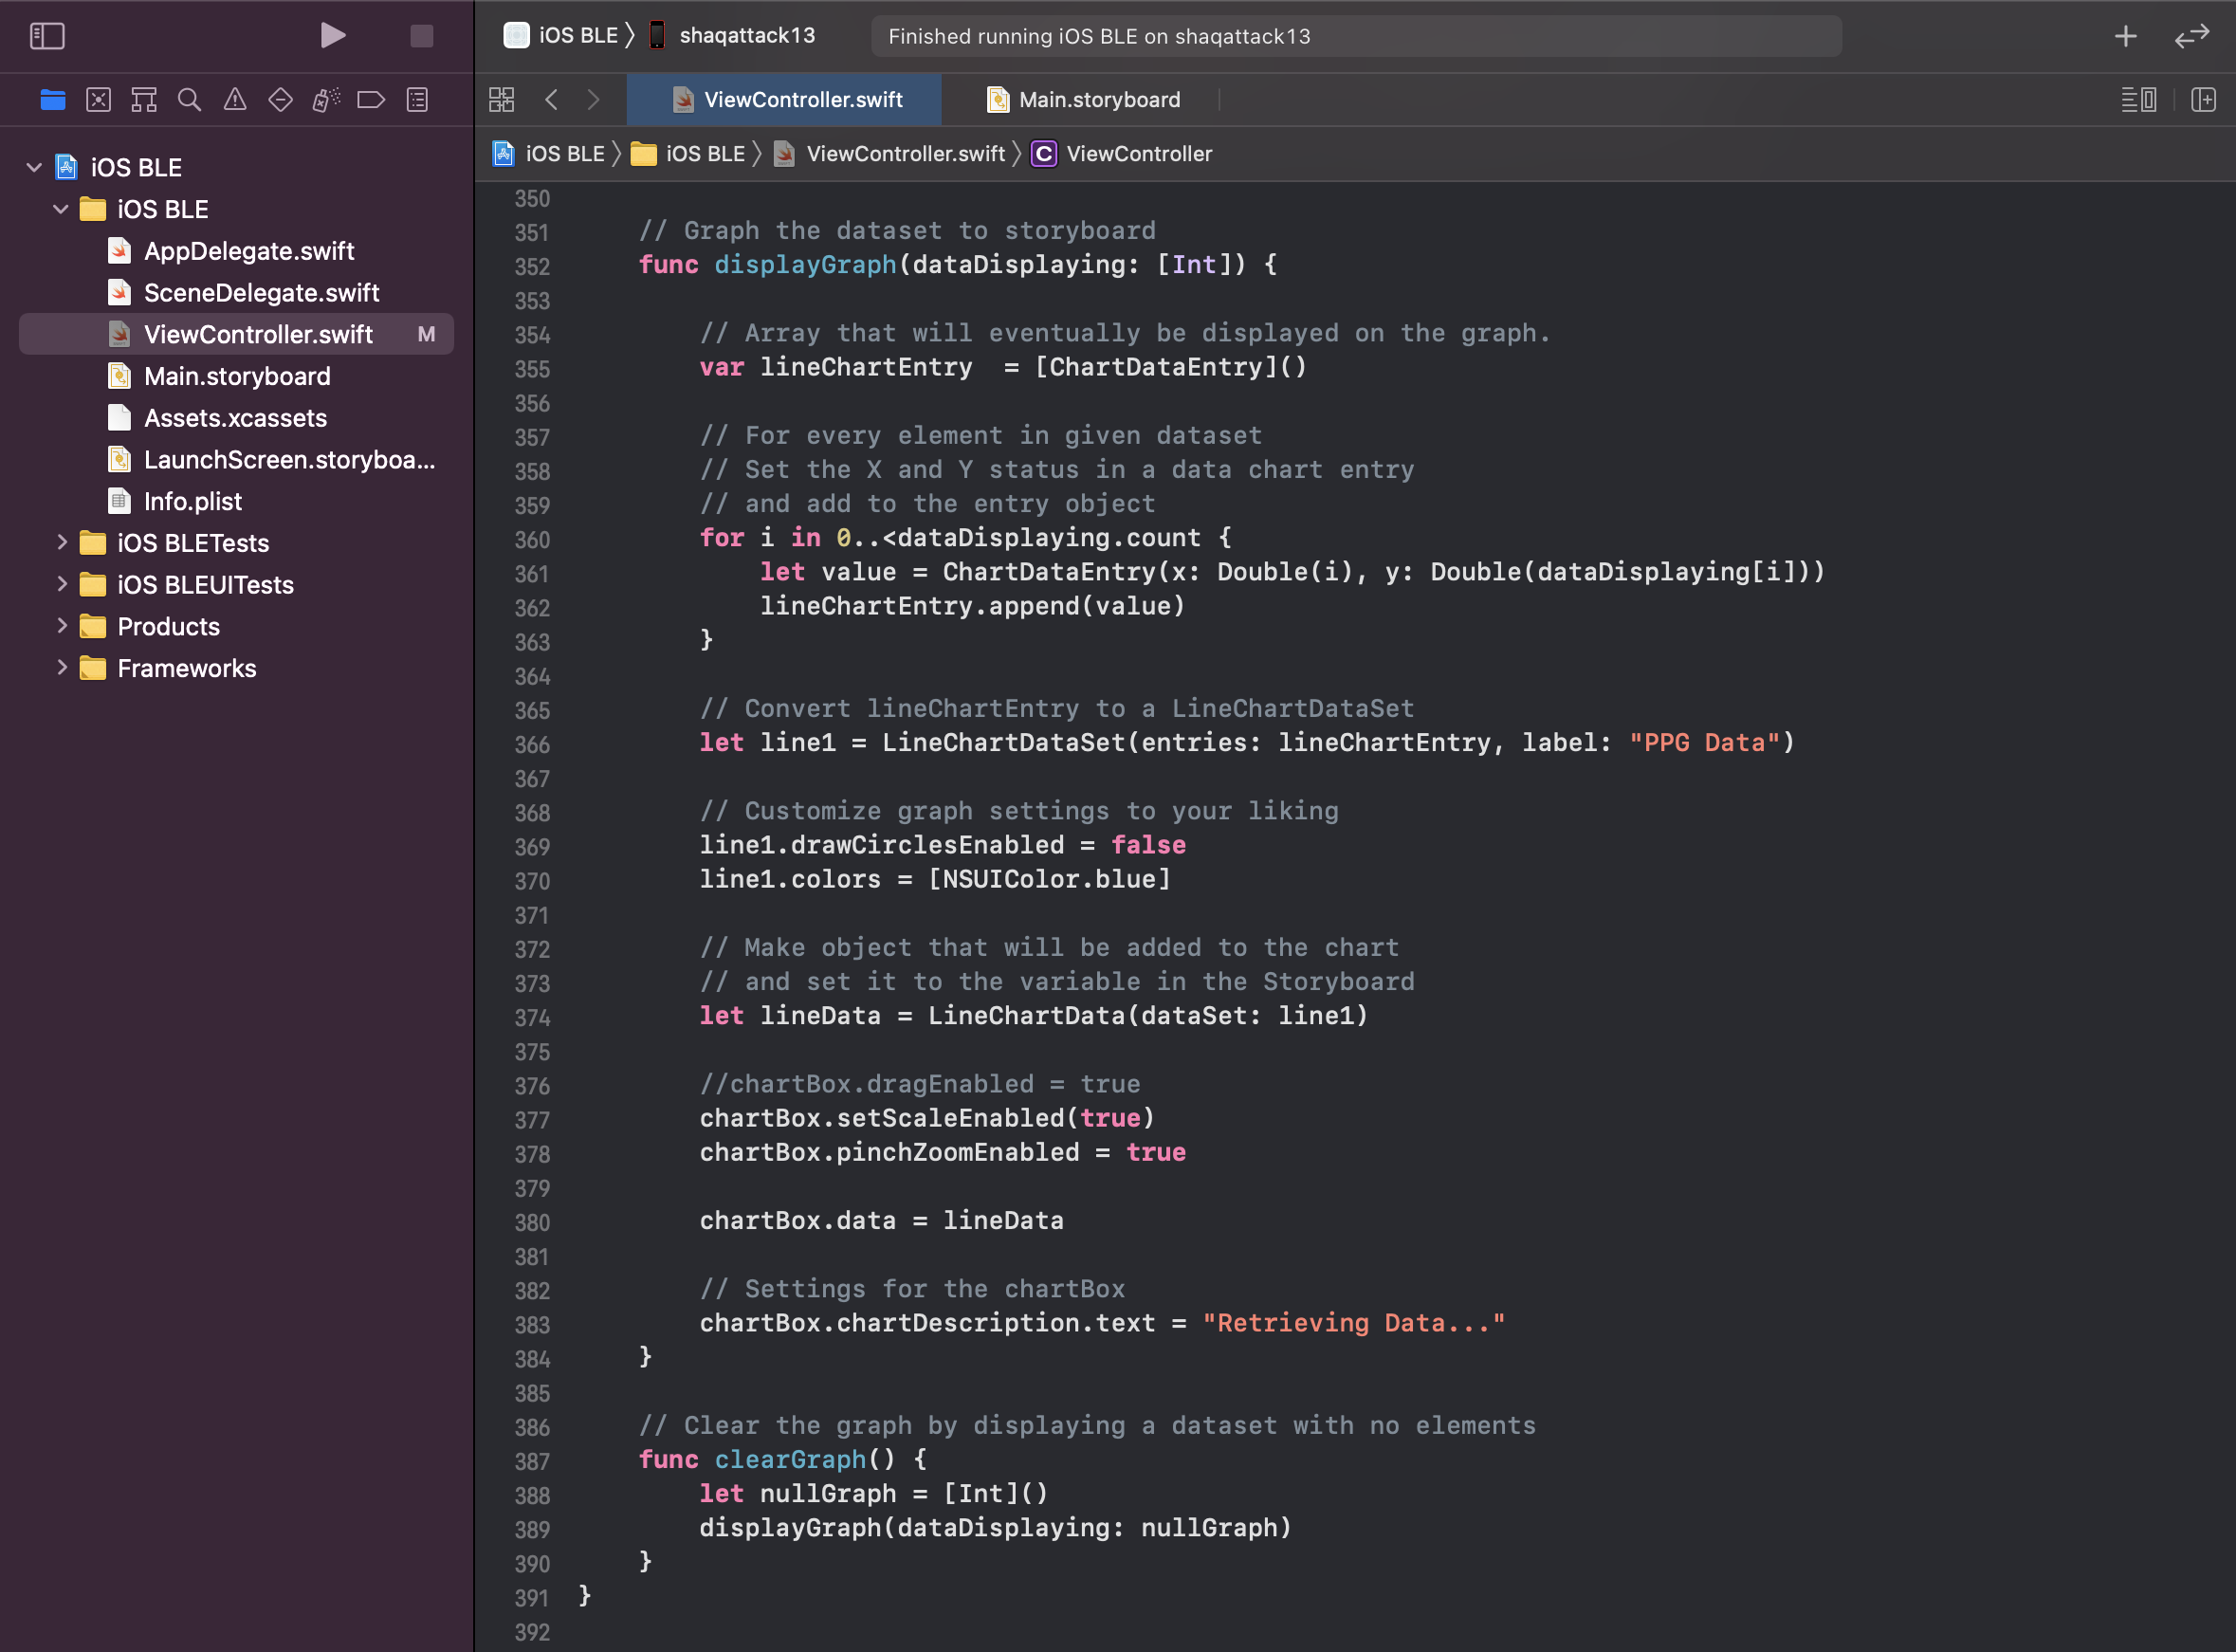
Task: Expand the Frameworks folder
Action: click(61, 668)
